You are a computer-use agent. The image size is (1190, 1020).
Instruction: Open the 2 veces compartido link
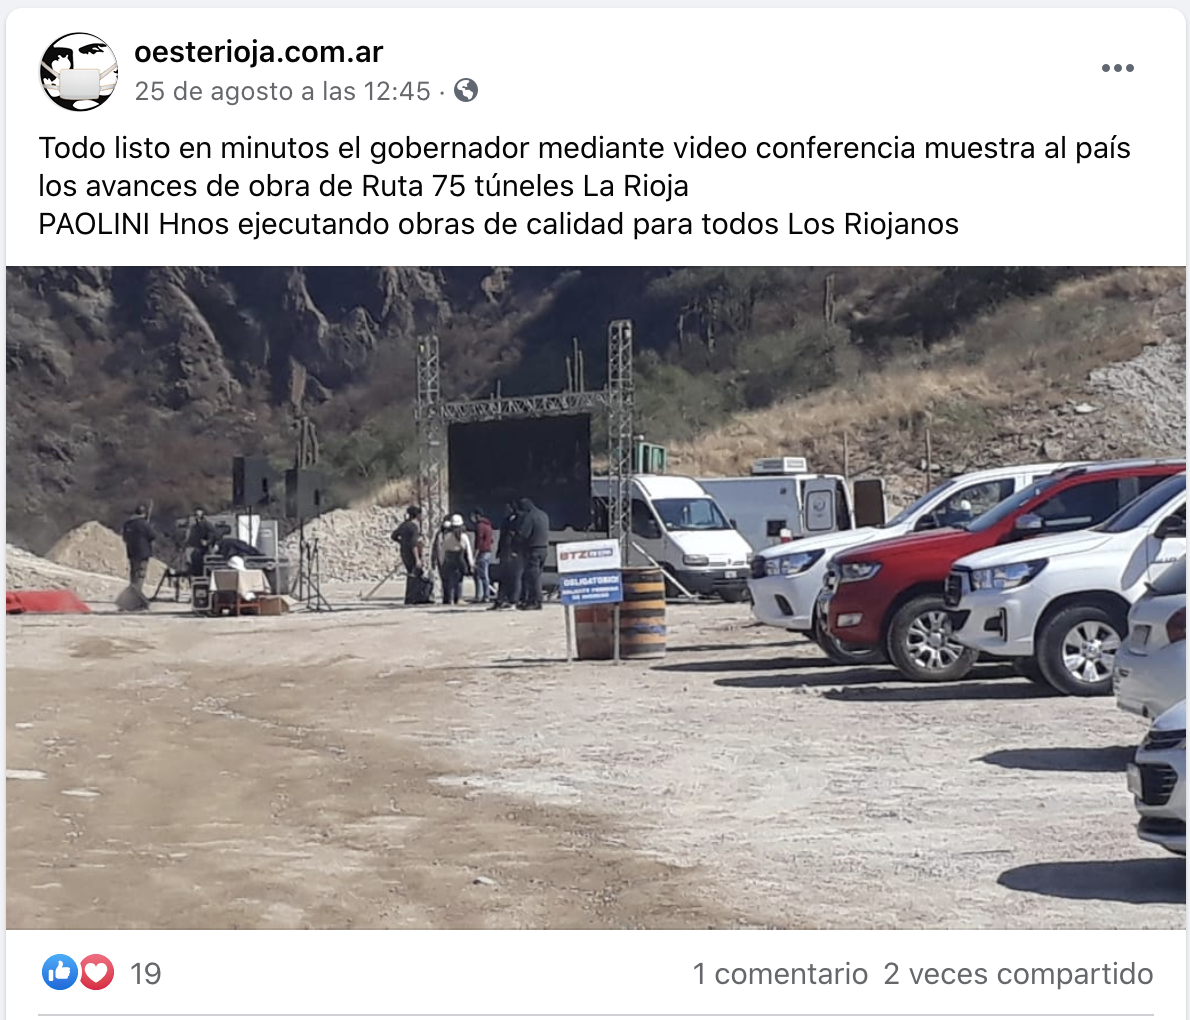pos(1018,974)
